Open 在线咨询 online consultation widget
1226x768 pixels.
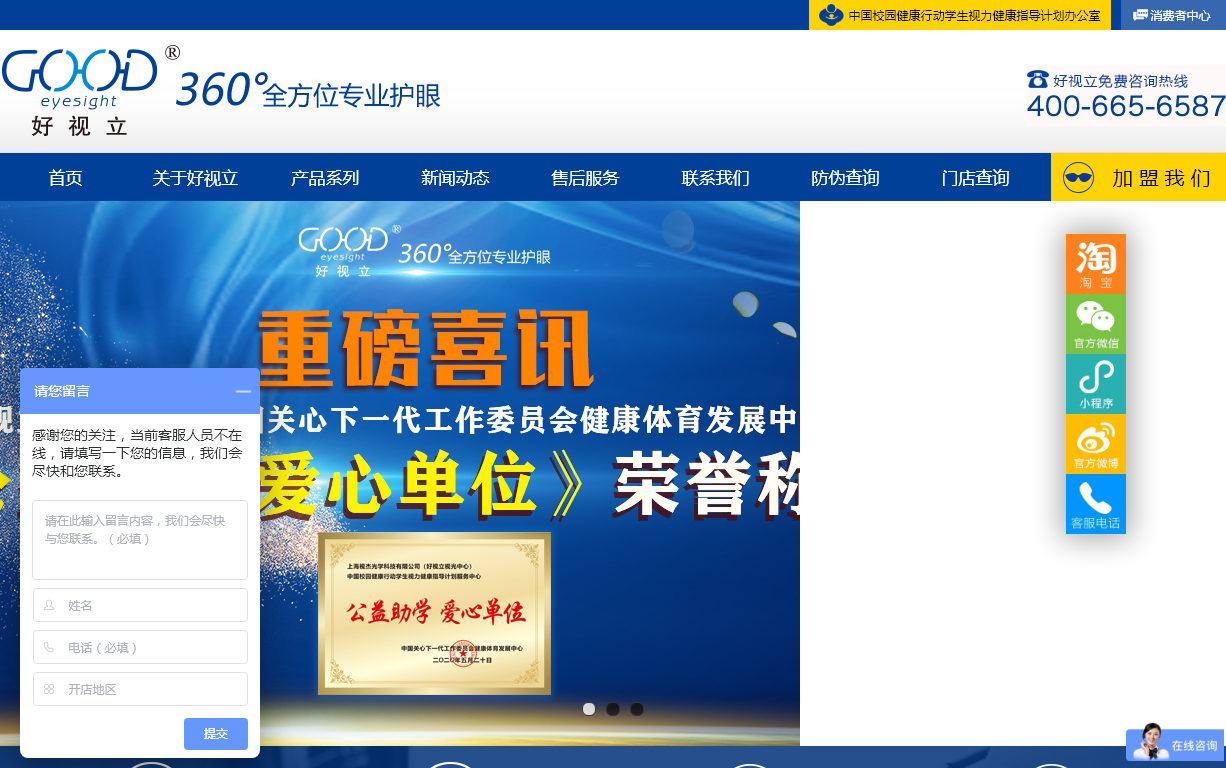coord(1175,744)
